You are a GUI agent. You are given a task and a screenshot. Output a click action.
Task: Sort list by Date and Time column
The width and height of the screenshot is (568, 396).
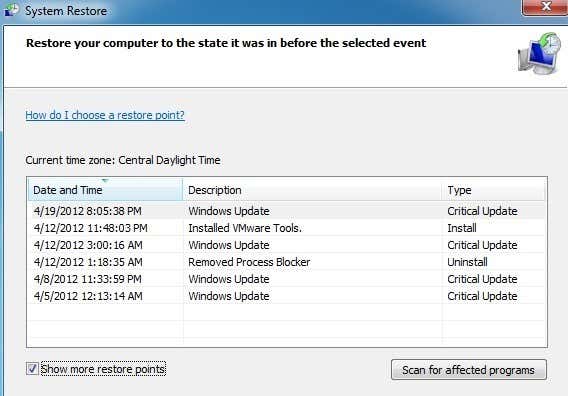(x=105, y=190)
